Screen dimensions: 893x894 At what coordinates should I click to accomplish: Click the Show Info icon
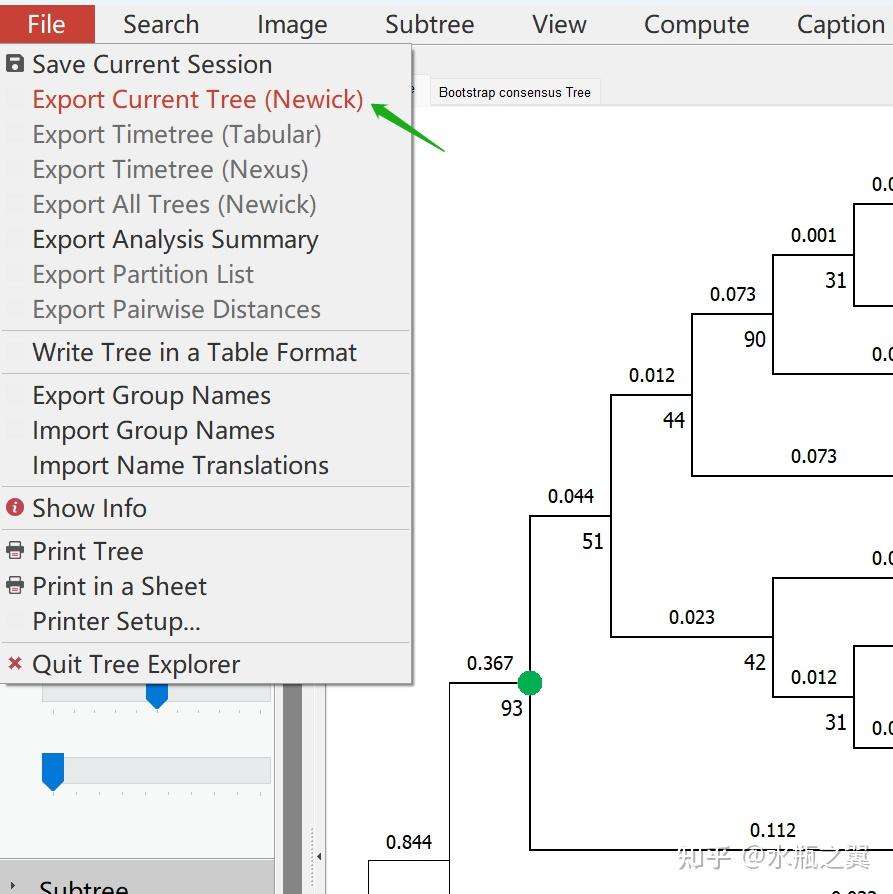(15, 508)
